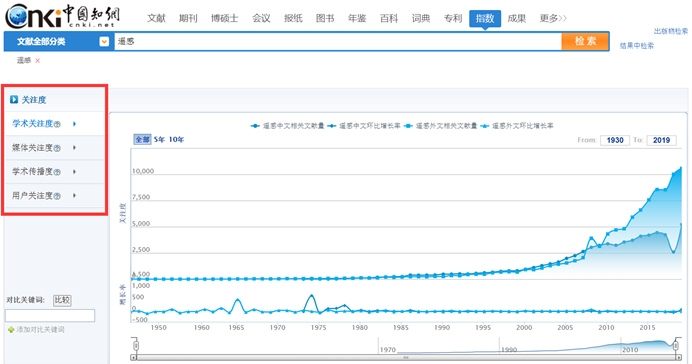692x364 pixels.
Task: Open the 词典 navigation tab
Action: click(421, 18)
